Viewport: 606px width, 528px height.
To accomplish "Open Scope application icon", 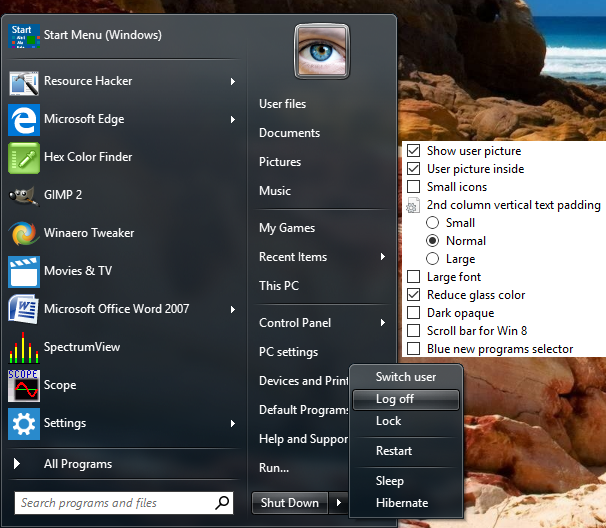I will click(24, 385).
